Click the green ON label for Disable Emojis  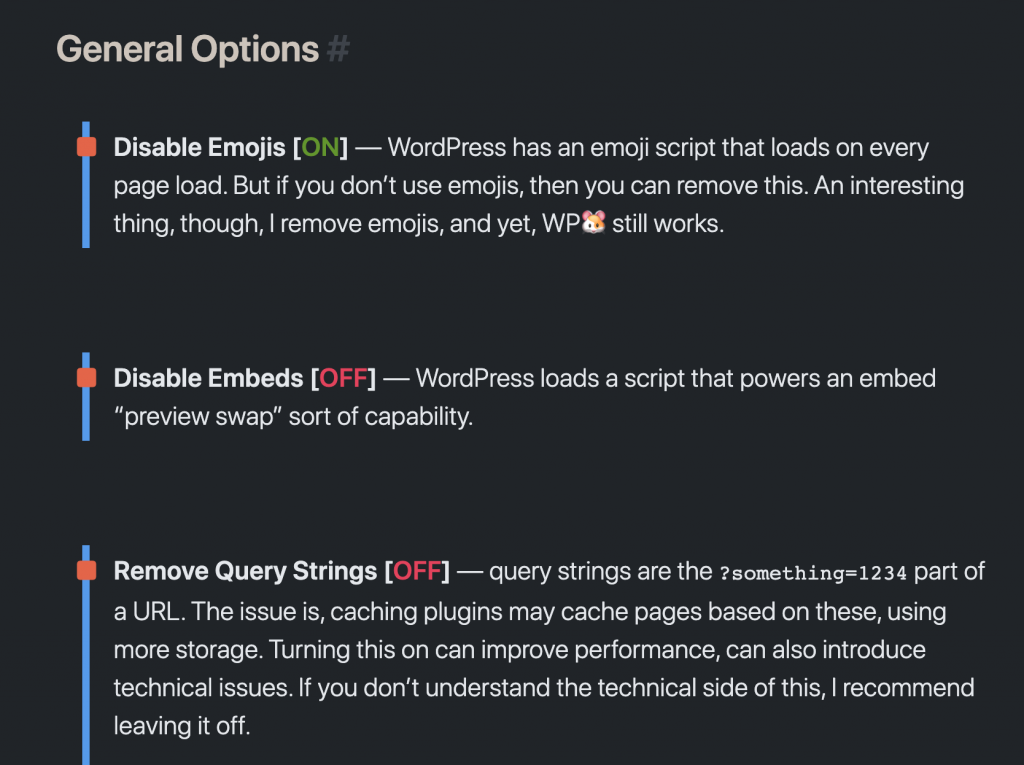point(320,148)
